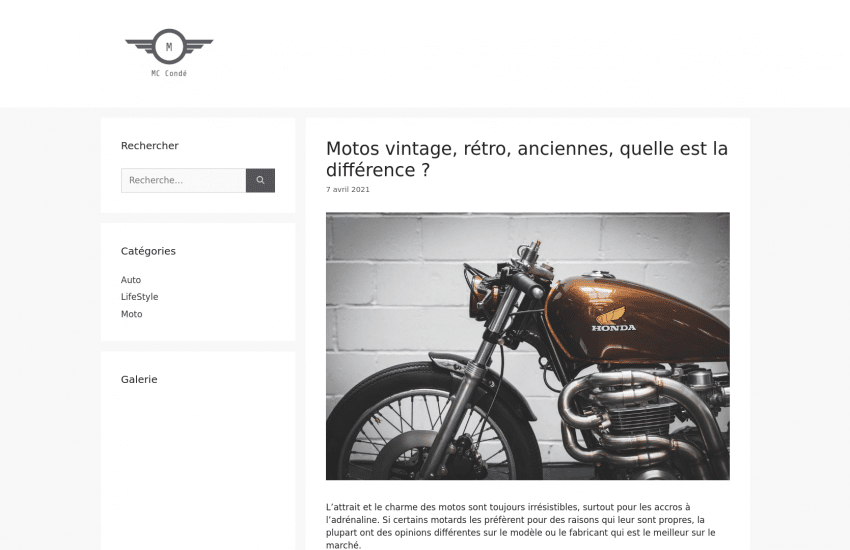Click the Rechercher widget heading

[150, 145]
